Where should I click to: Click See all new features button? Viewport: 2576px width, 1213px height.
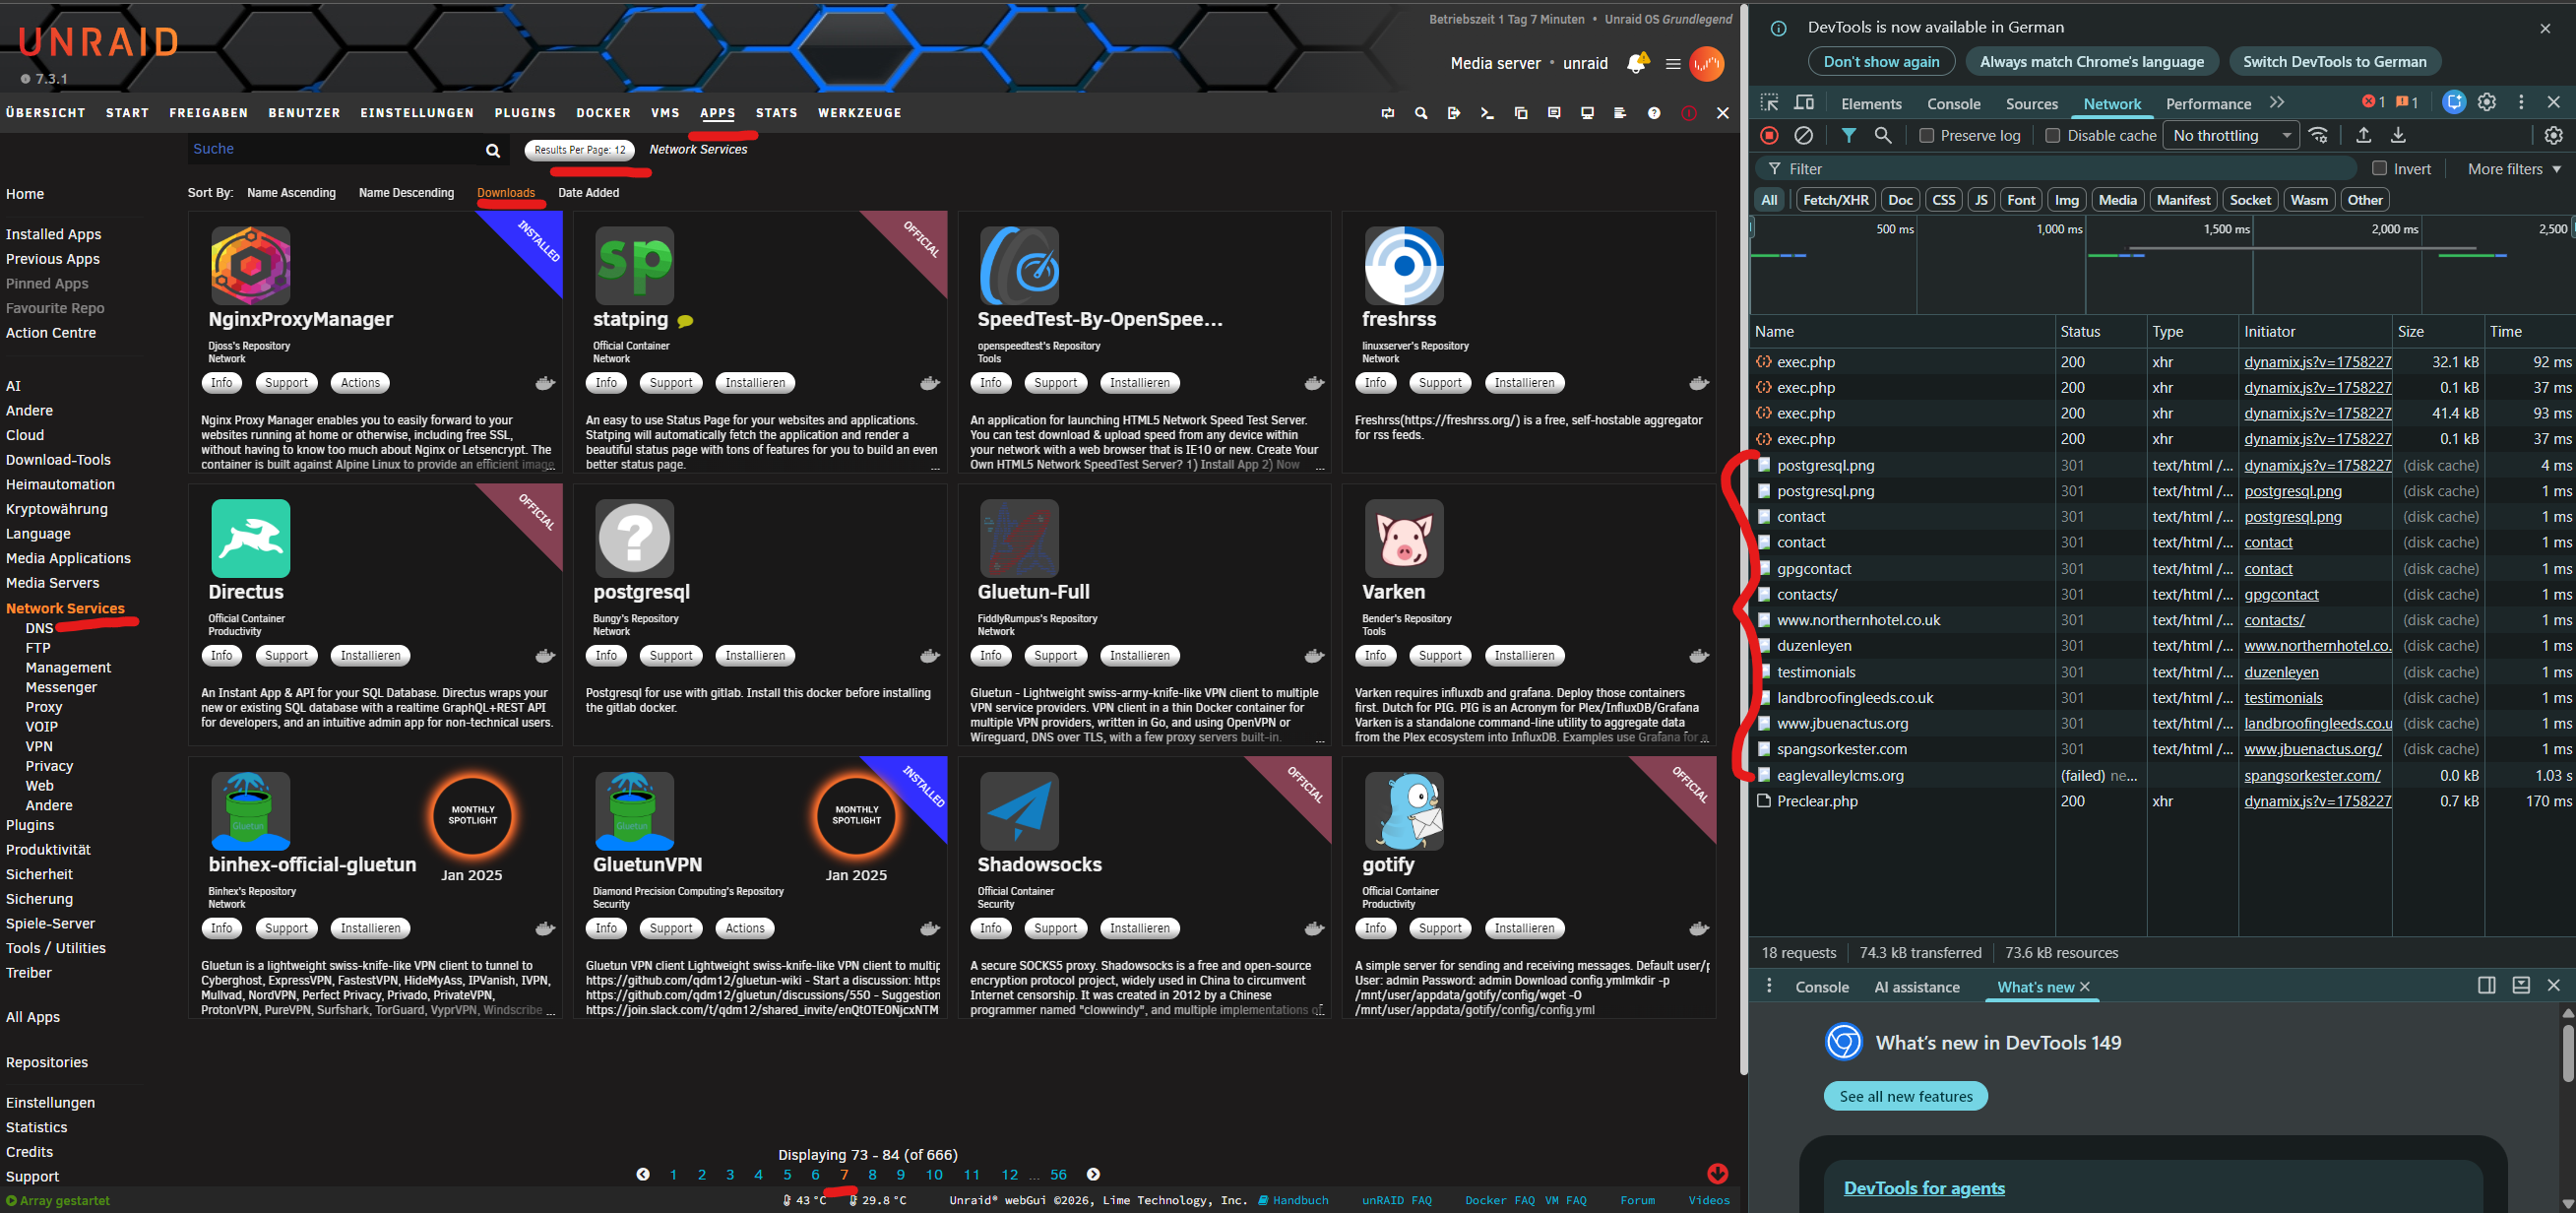coord(1905,1096)
